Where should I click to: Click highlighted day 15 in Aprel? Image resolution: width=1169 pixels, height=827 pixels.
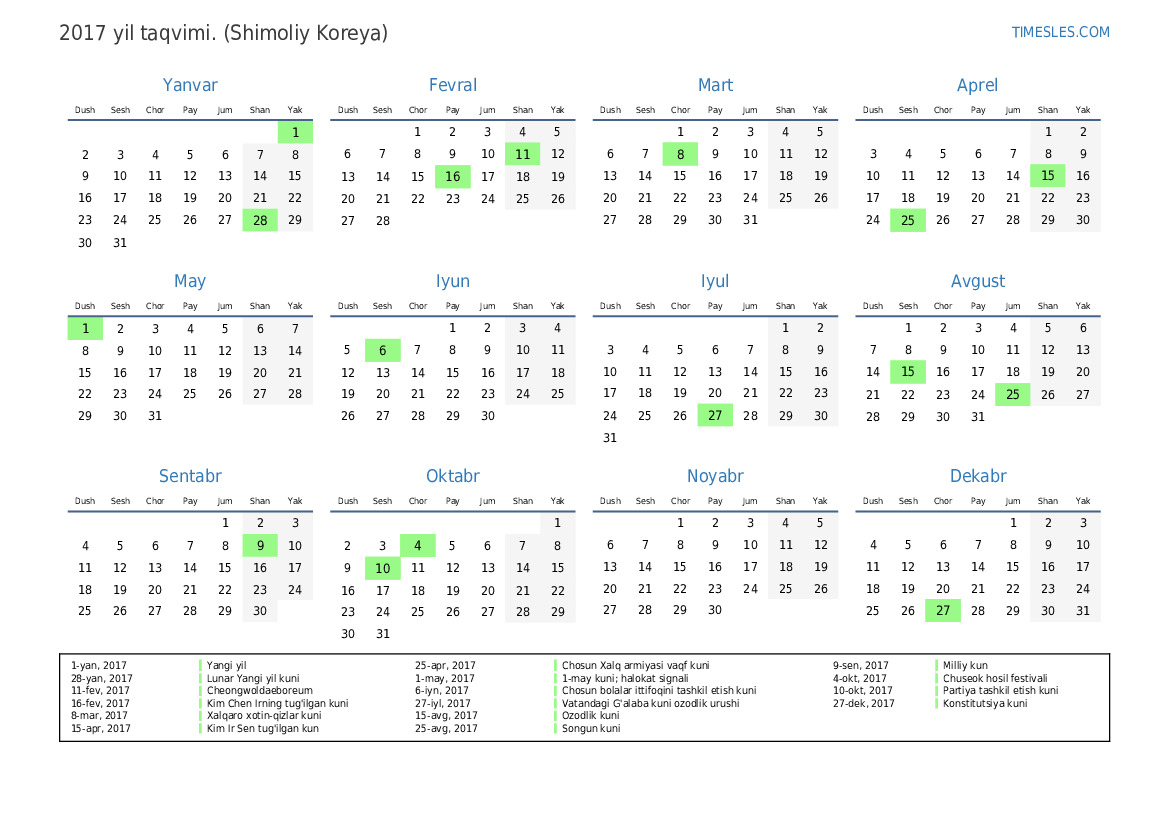click(1047, 176)
